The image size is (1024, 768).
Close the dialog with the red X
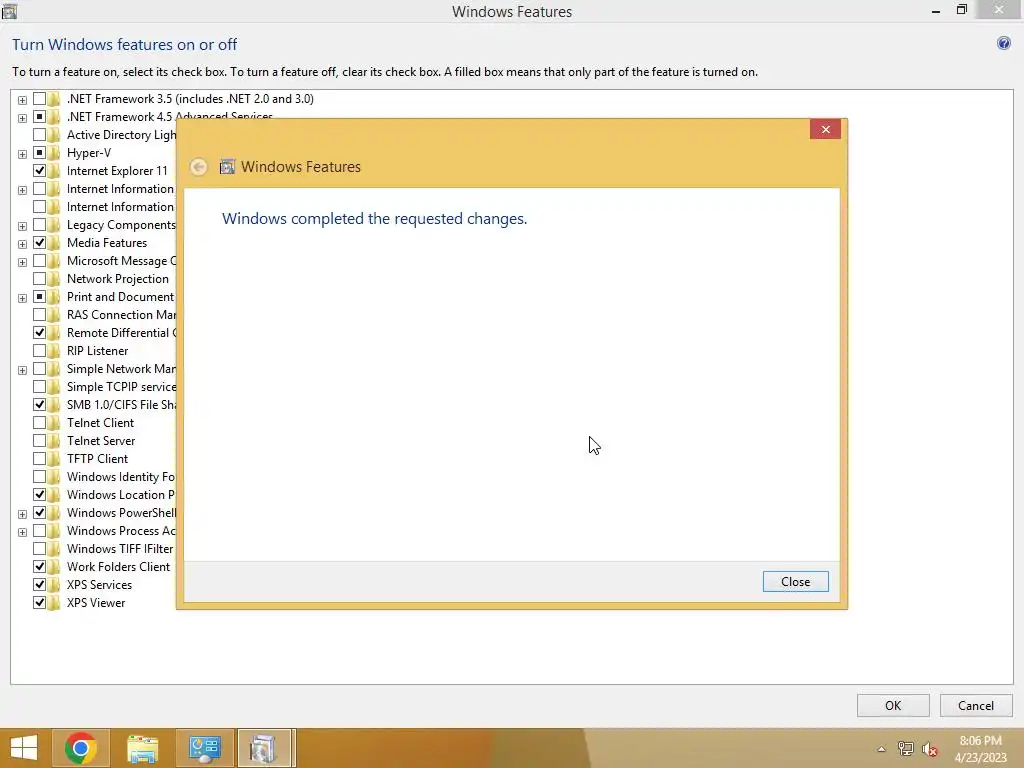pyautogui.click(x=825, y=129)
